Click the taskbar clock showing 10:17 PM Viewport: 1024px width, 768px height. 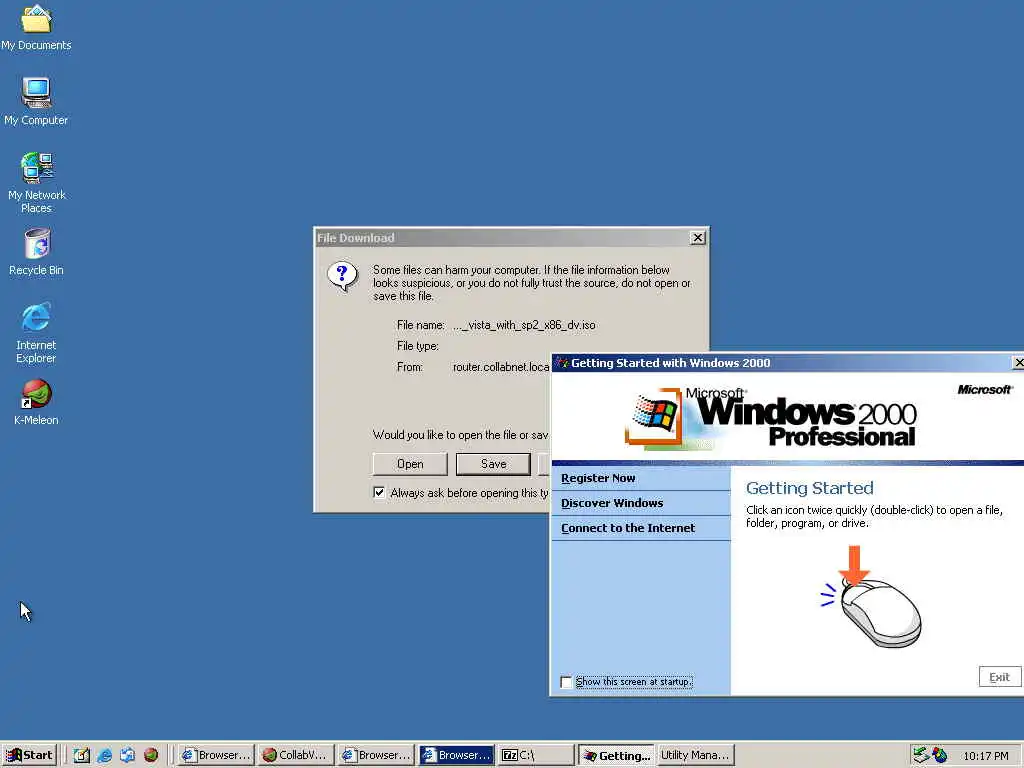985,756
